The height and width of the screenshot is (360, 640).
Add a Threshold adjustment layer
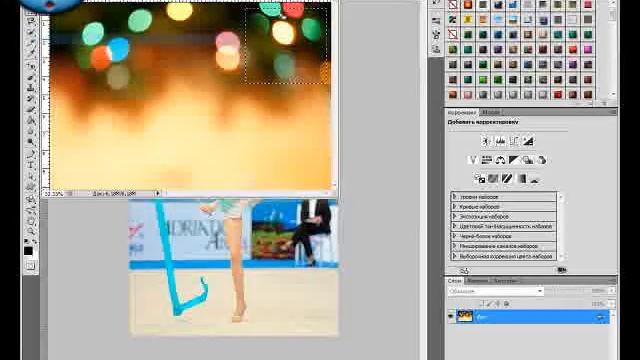(x=507, y=179)
